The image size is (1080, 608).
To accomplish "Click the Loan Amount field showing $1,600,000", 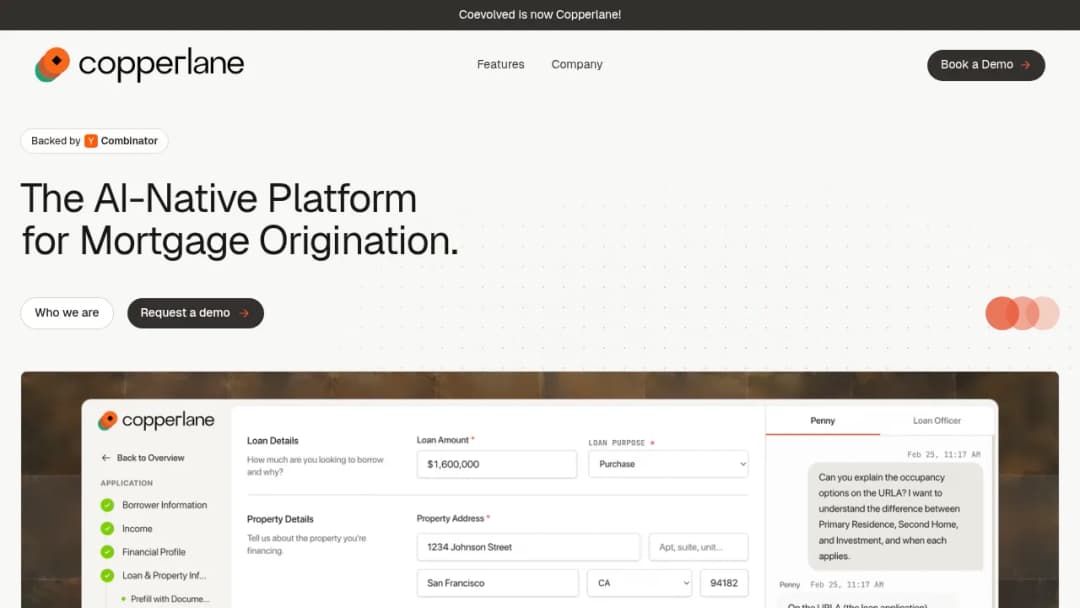I will pyautogui.click(x=497, y=464).
